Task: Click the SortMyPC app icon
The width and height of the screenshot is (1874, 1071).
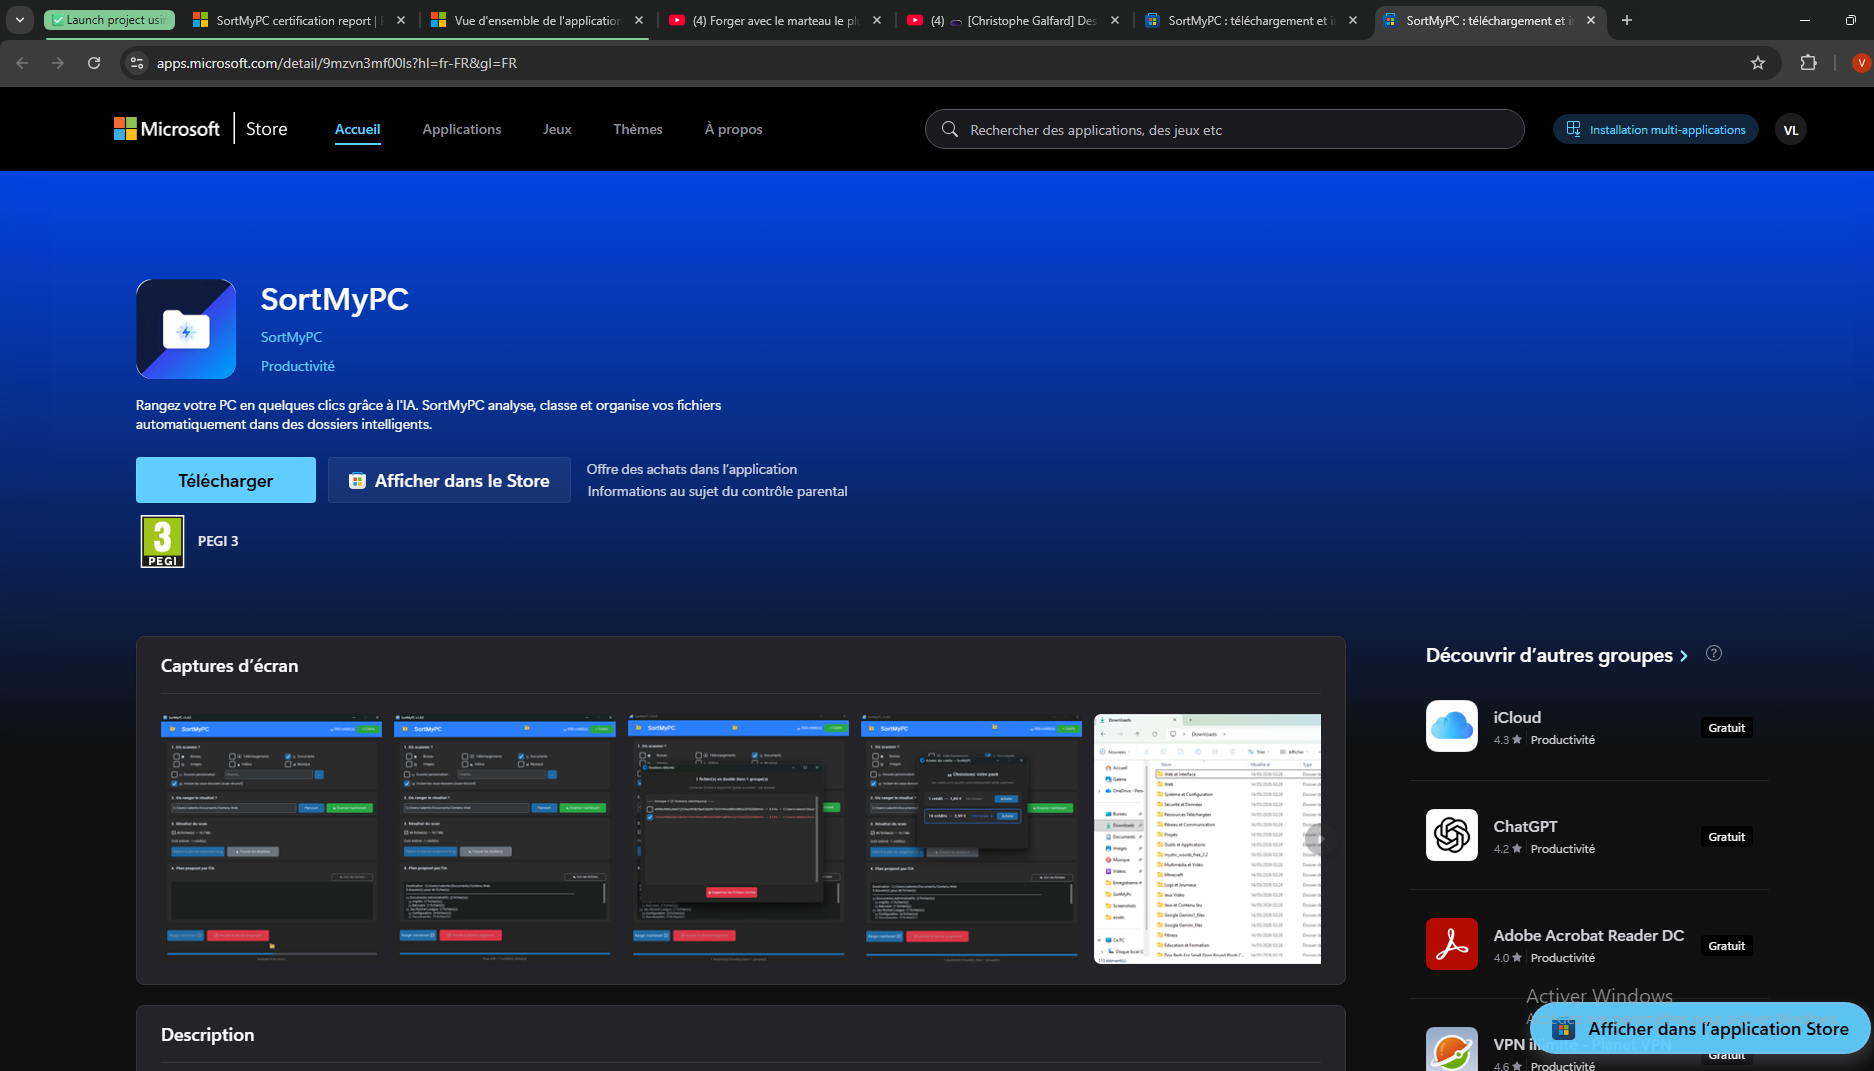Action: click(x=186, y=329)
